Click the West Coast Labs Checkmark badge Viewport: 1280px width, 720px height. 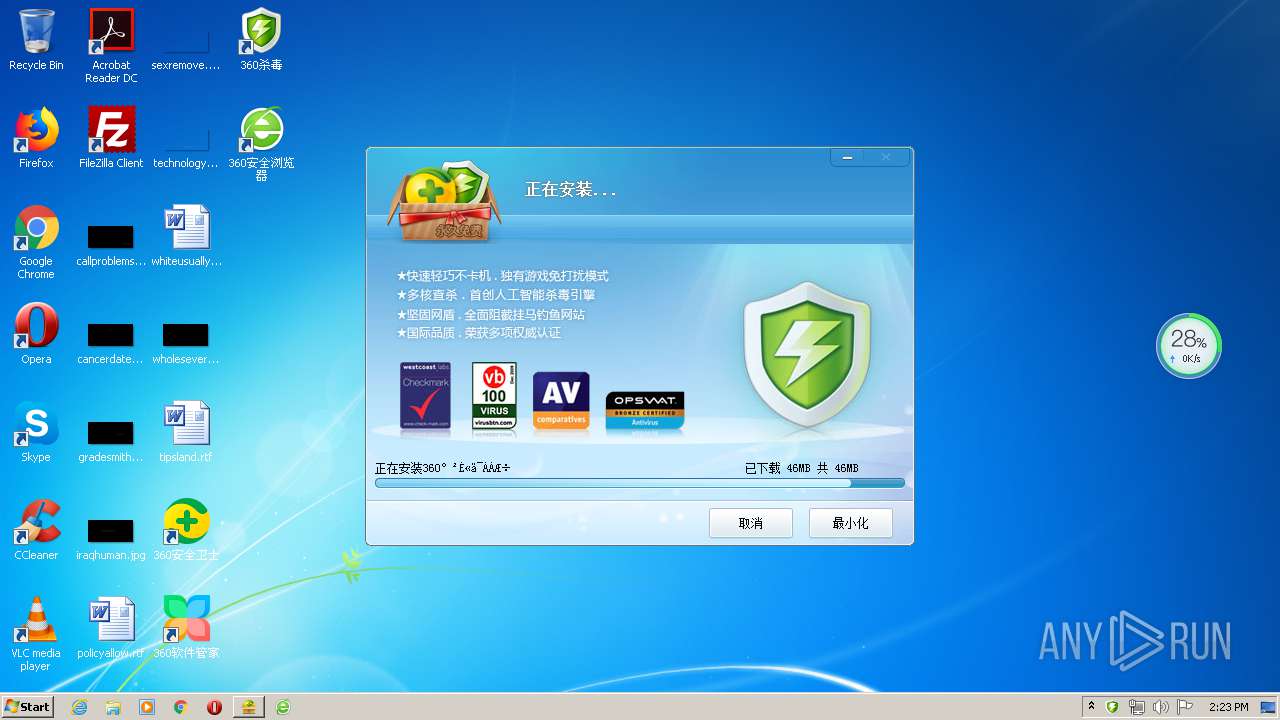coord(425,397)
